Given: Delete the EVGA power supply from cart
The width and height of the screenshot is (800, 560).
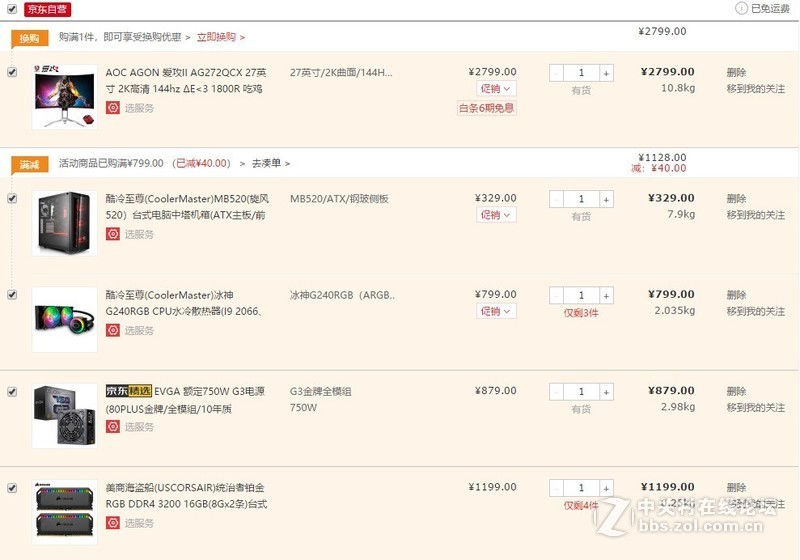Looking at the screenshot, I should (736, 391).
